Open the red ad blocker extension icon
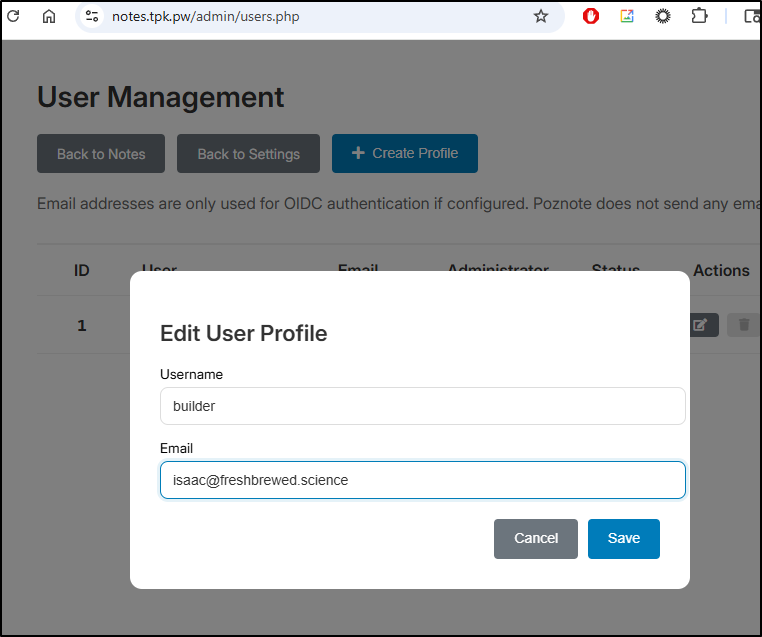Viewport: 762px width, 637px height. click(591, 16)
